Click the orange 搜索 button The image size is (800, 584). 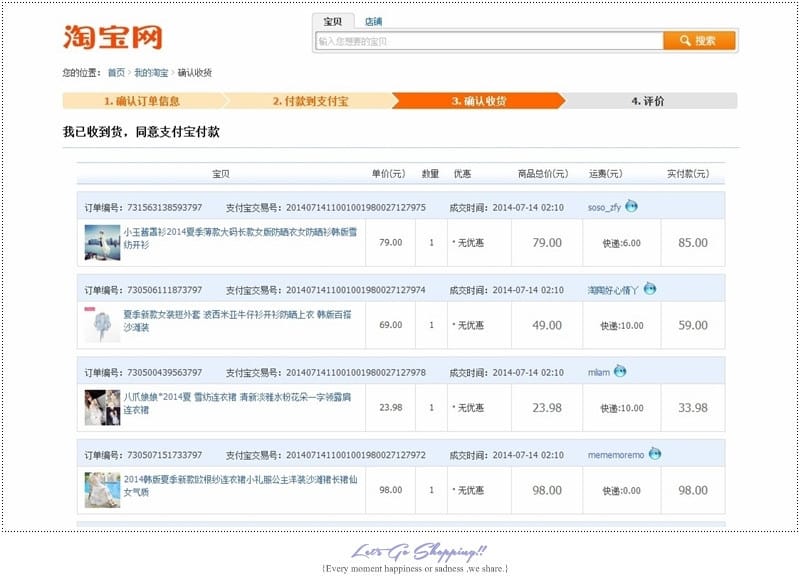point(699,41)
